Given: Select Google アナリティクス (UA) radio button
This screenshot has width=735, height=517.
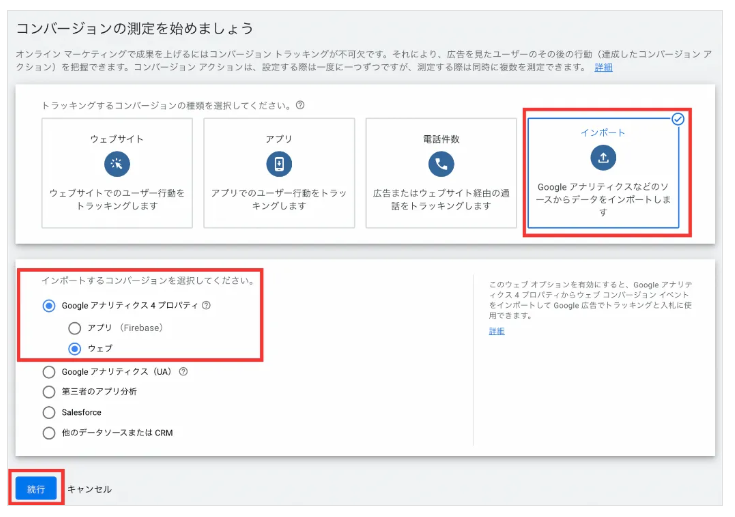Looking at the screenshot, I should pos(49,372).
